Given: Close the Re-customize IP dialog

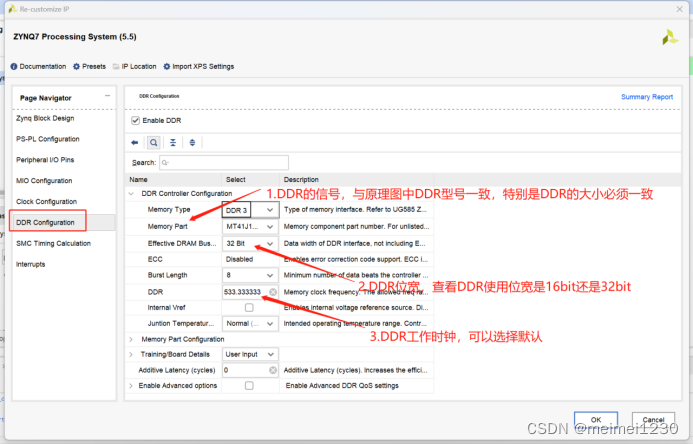Looking at the screenshot, I should click(x=679, y=9).
